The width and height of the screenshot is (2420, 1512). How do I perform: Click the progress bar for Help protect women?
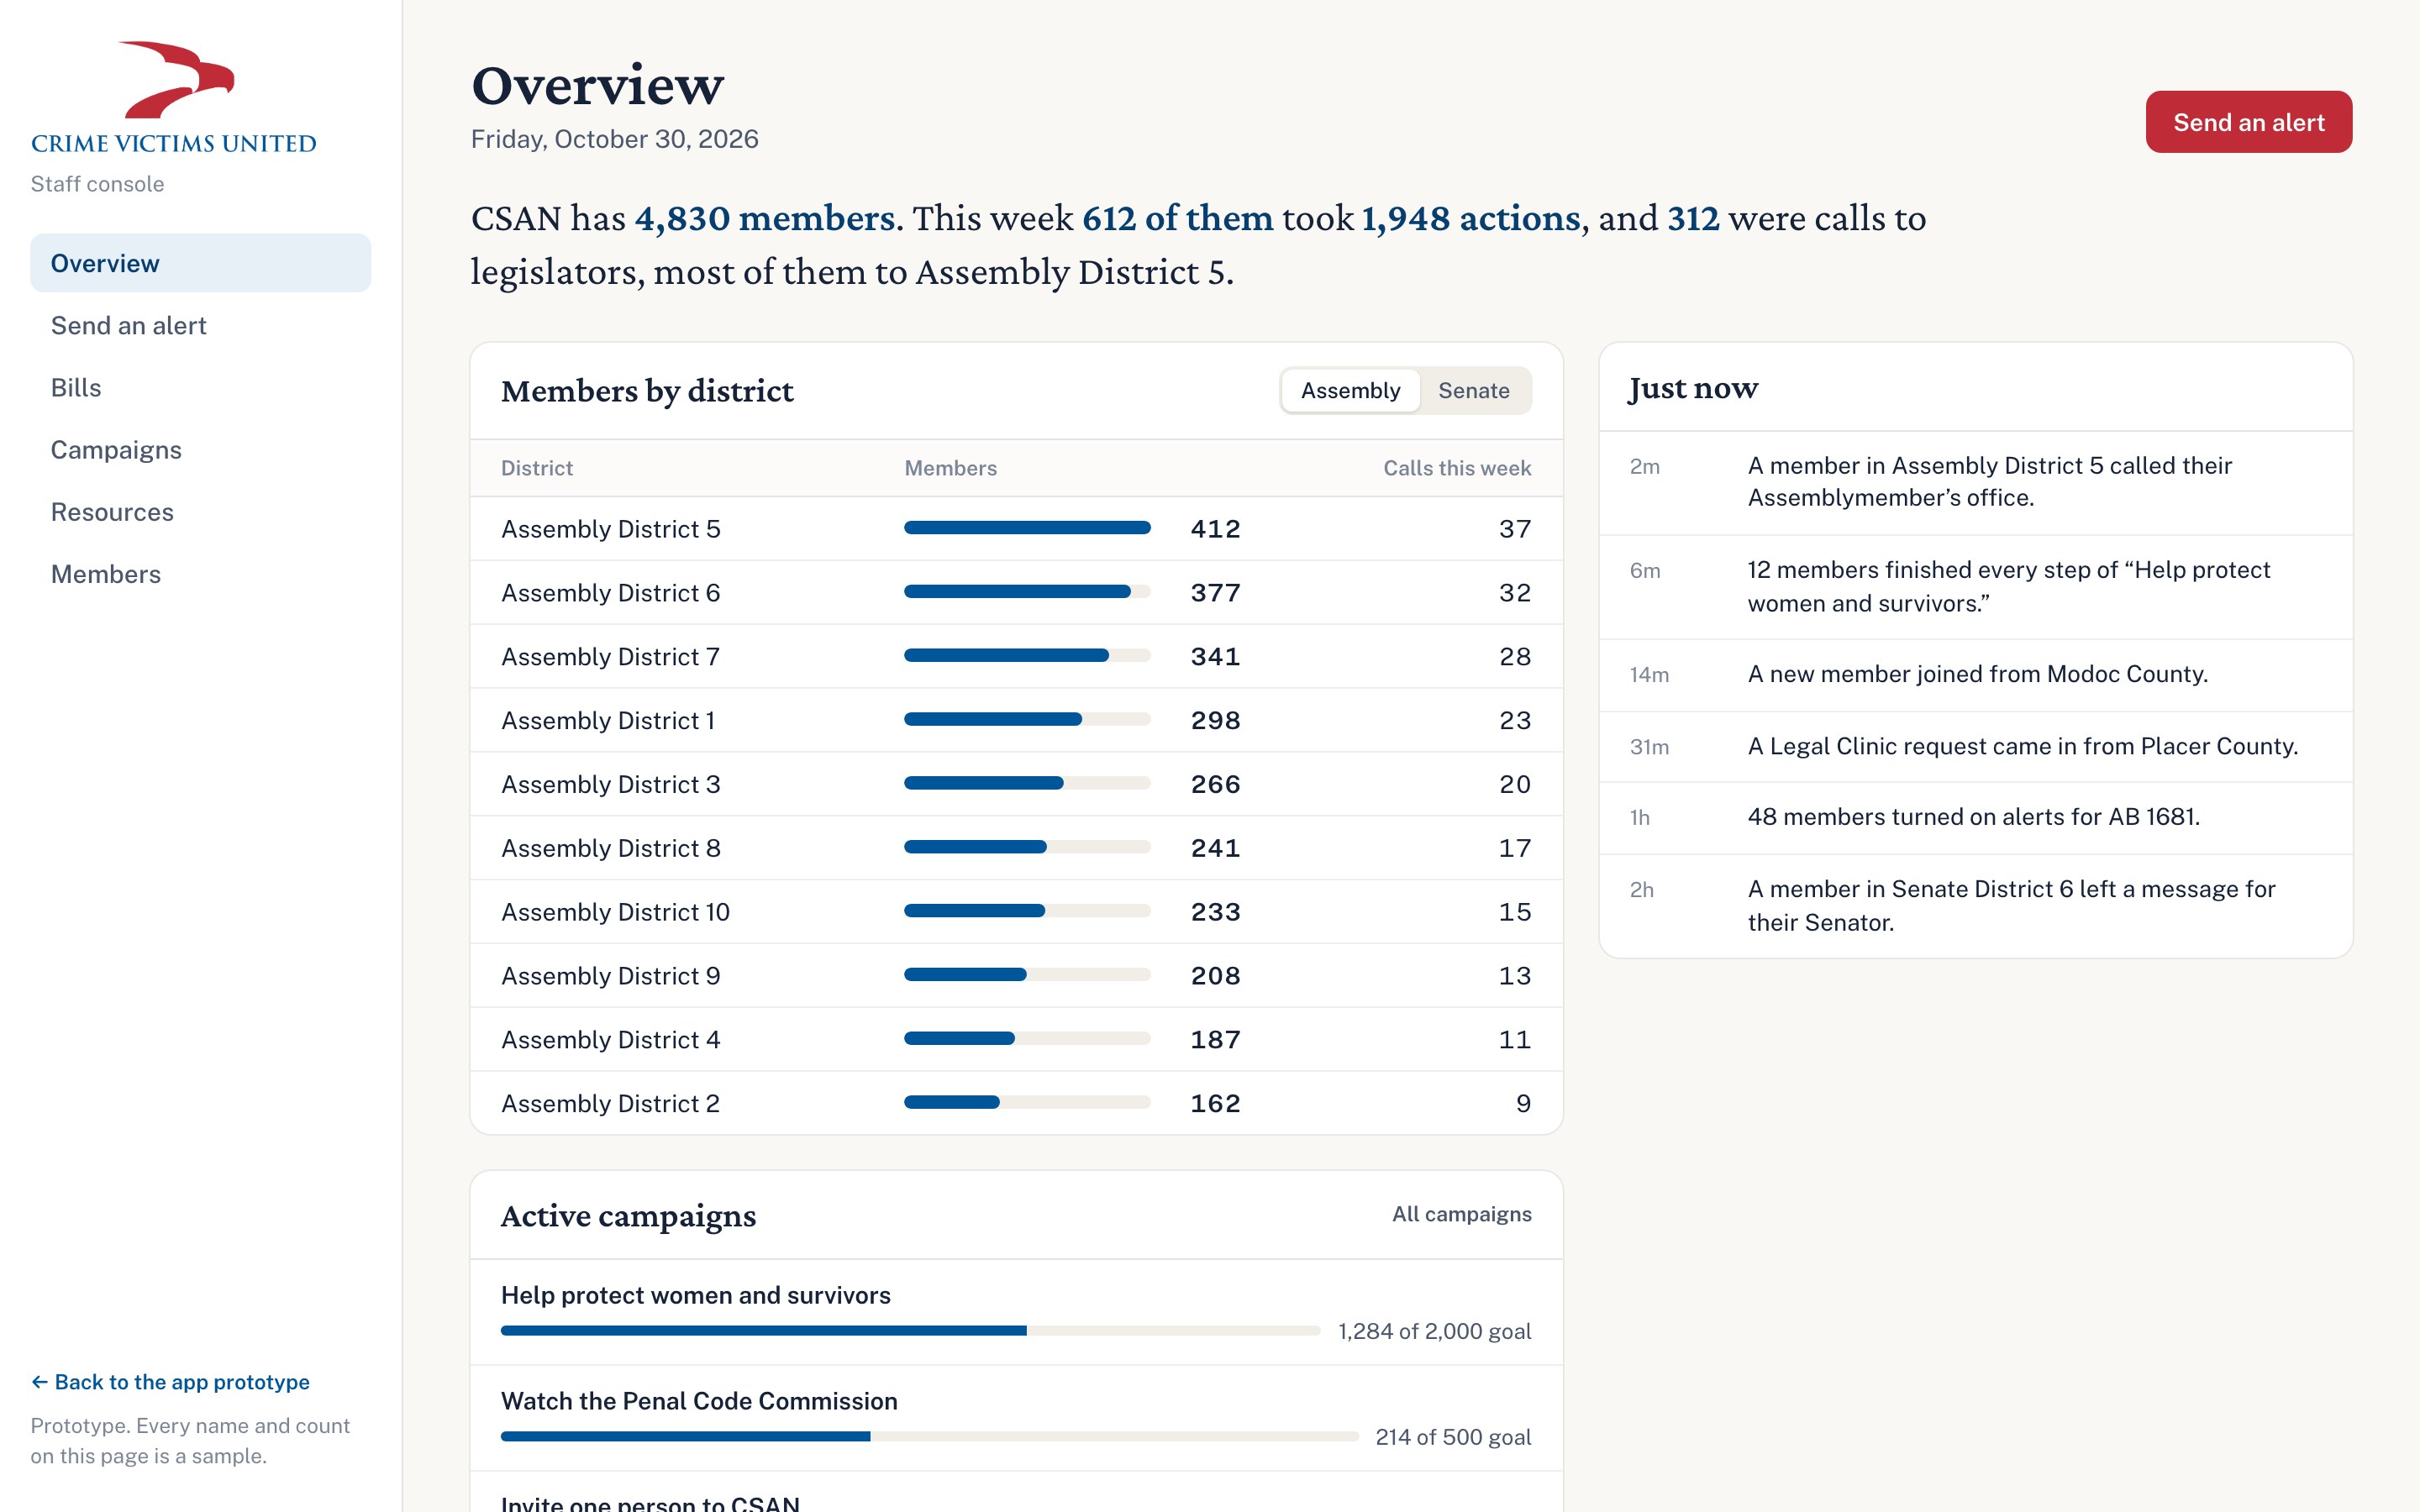(x=910, y=1330)
